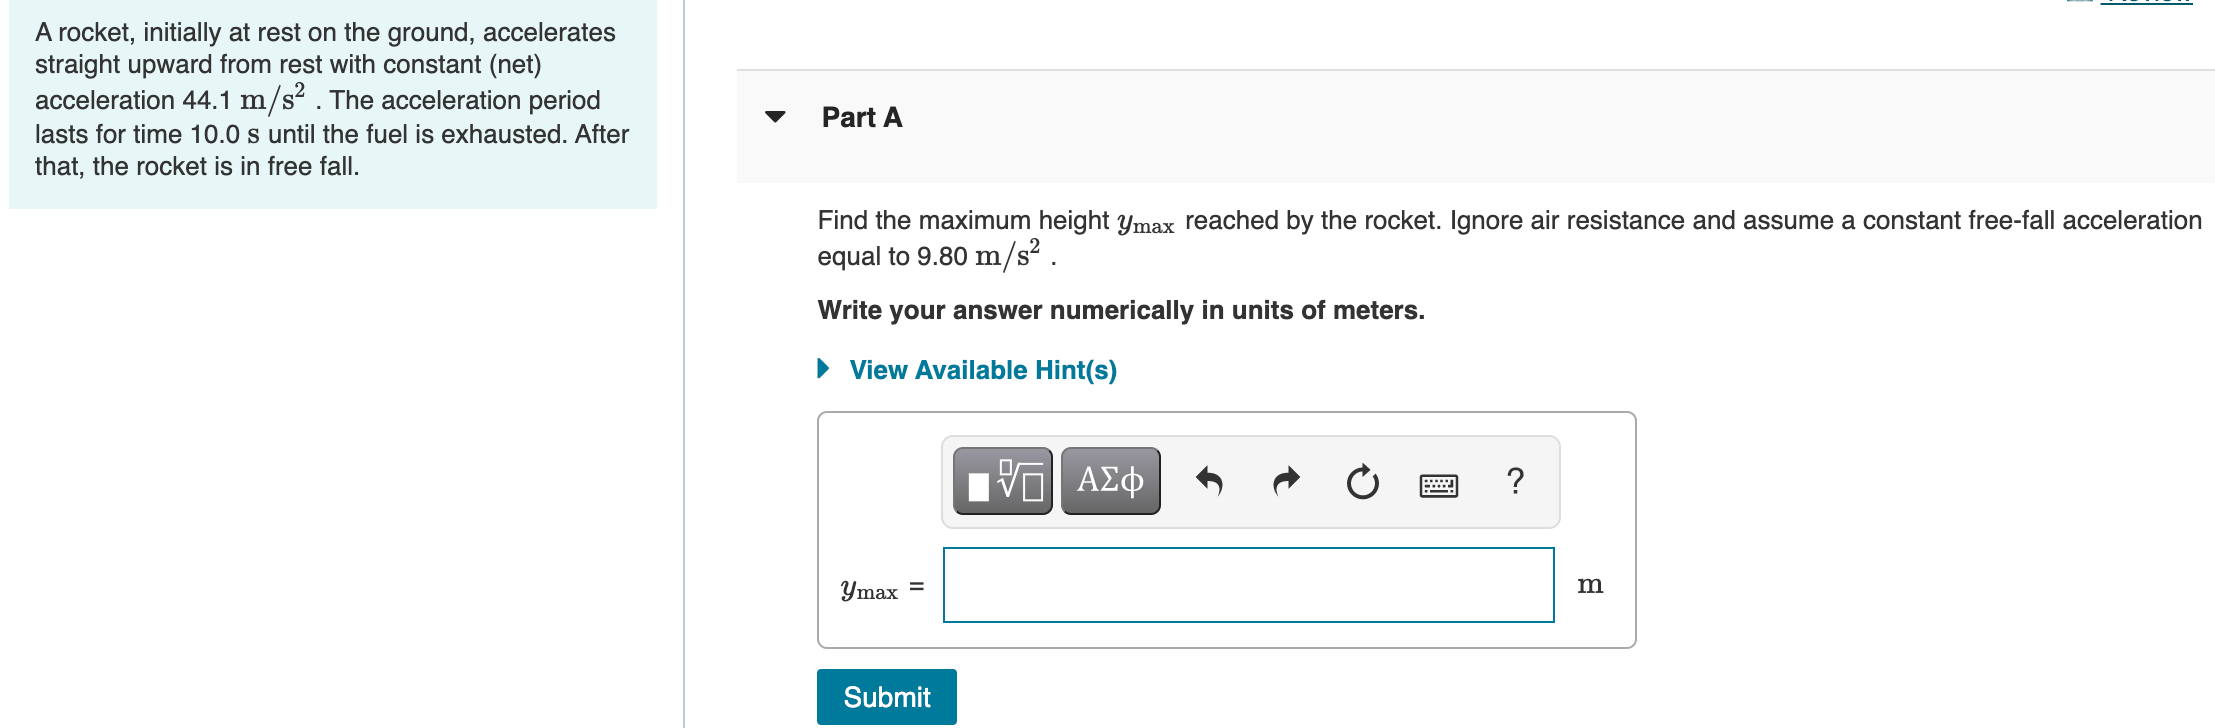Click the square-root symbol template button

tap(1000, 481)
